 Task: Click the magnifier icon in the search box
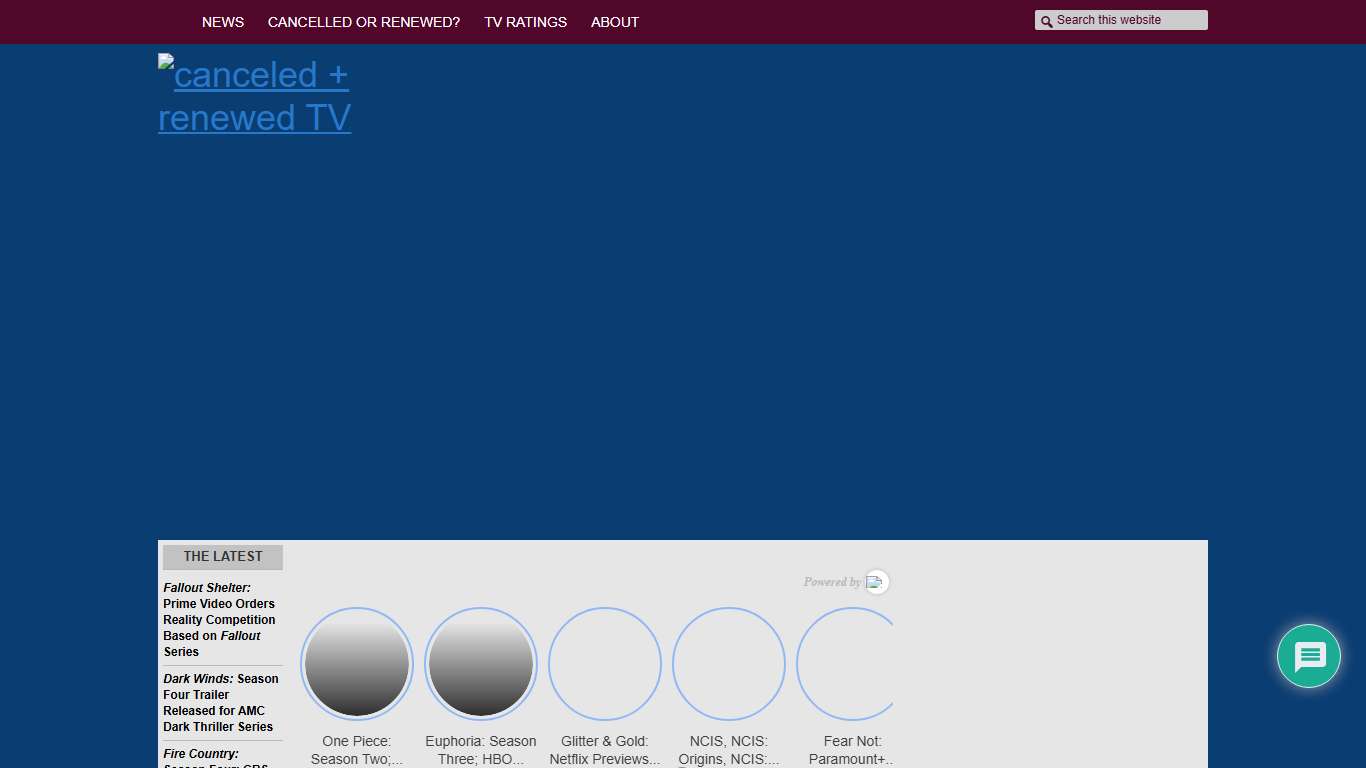(1046, 21)
